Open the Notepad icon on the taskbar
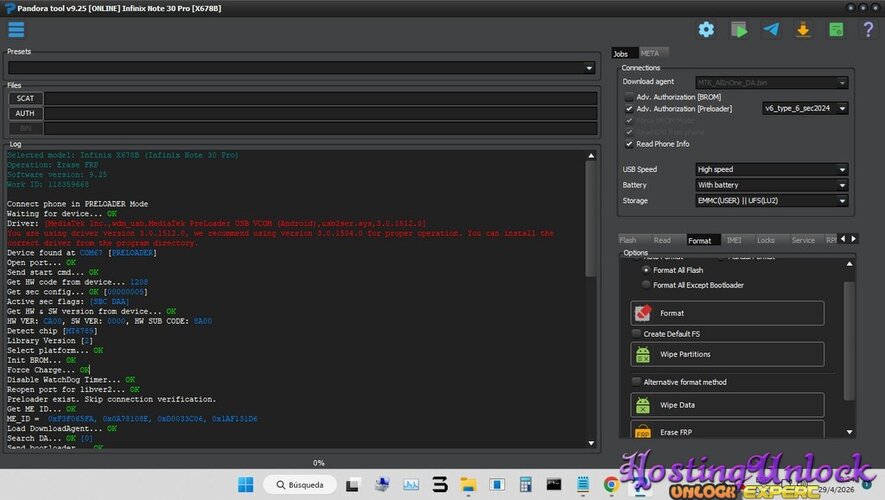This screenshot has width=885, height=500. [582, 485]
